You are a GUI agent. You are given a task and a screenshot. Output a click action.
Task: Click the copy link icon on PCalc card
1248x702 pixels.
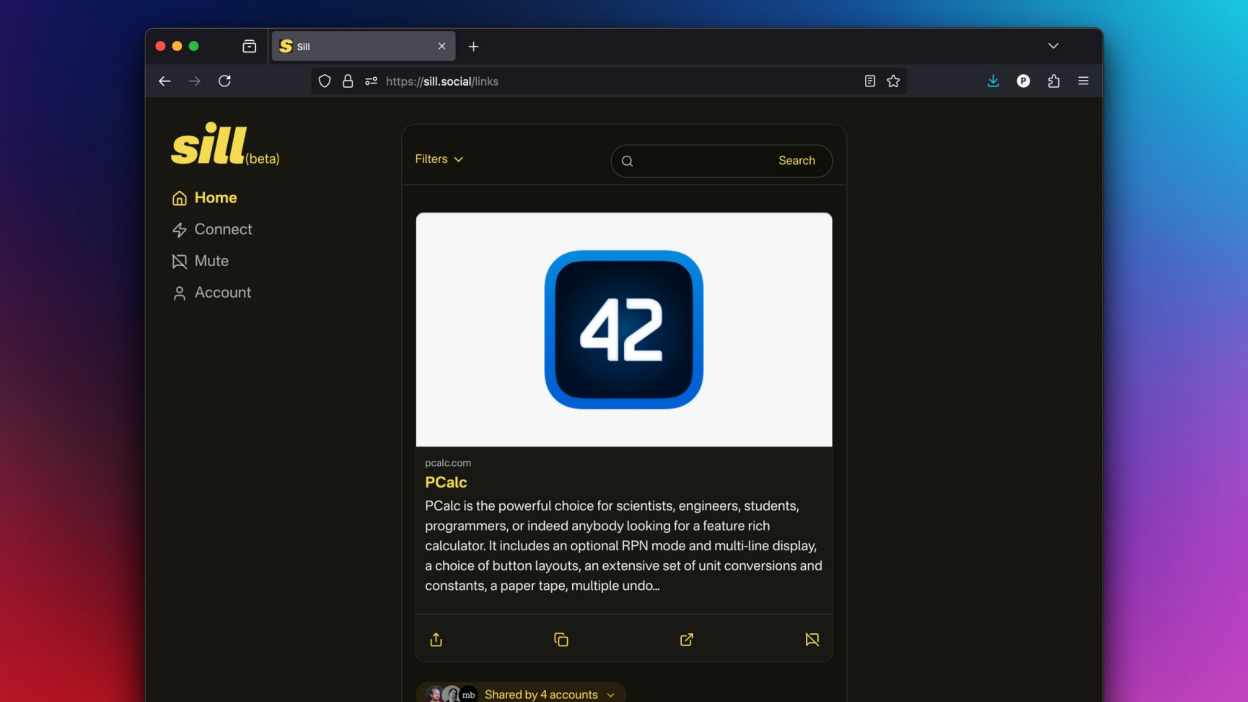(561, 640)
